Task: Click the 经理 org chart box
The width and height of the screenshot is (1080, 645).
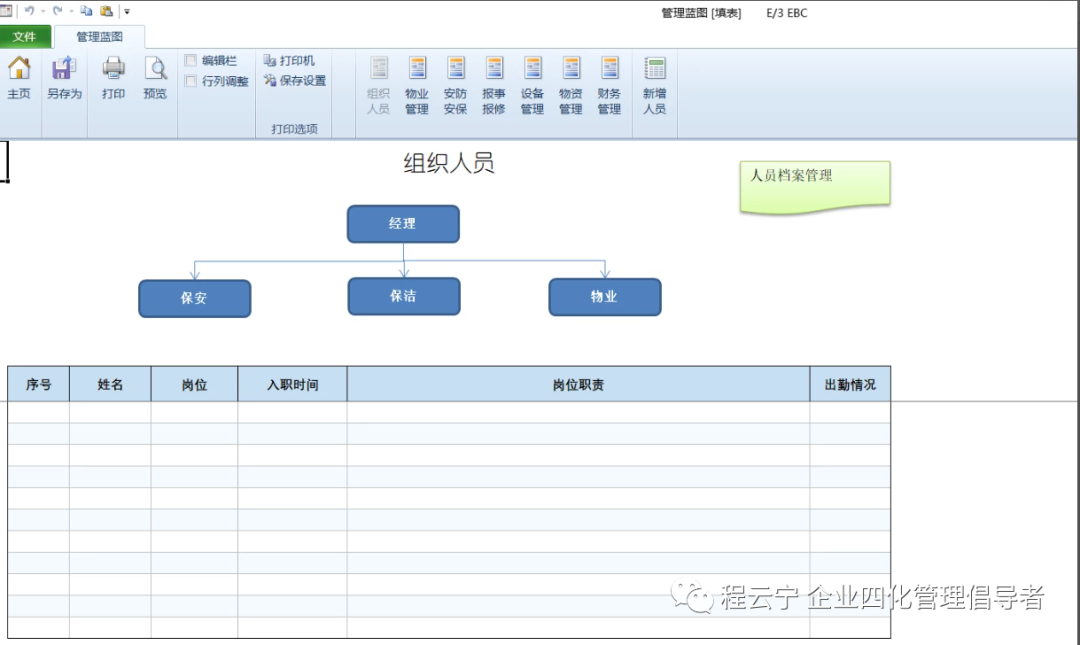Action: [403, 223]
